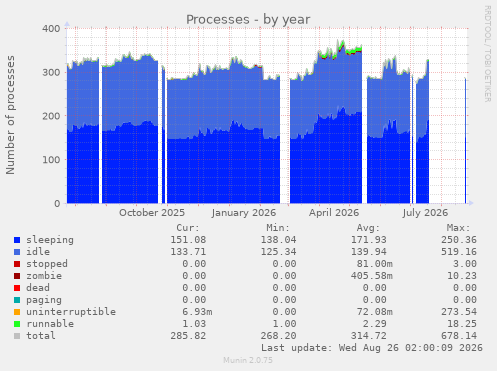Click the Last update timestamp text
The width and height of the screenshot is (497, 371).
click(x=372, y=348)
